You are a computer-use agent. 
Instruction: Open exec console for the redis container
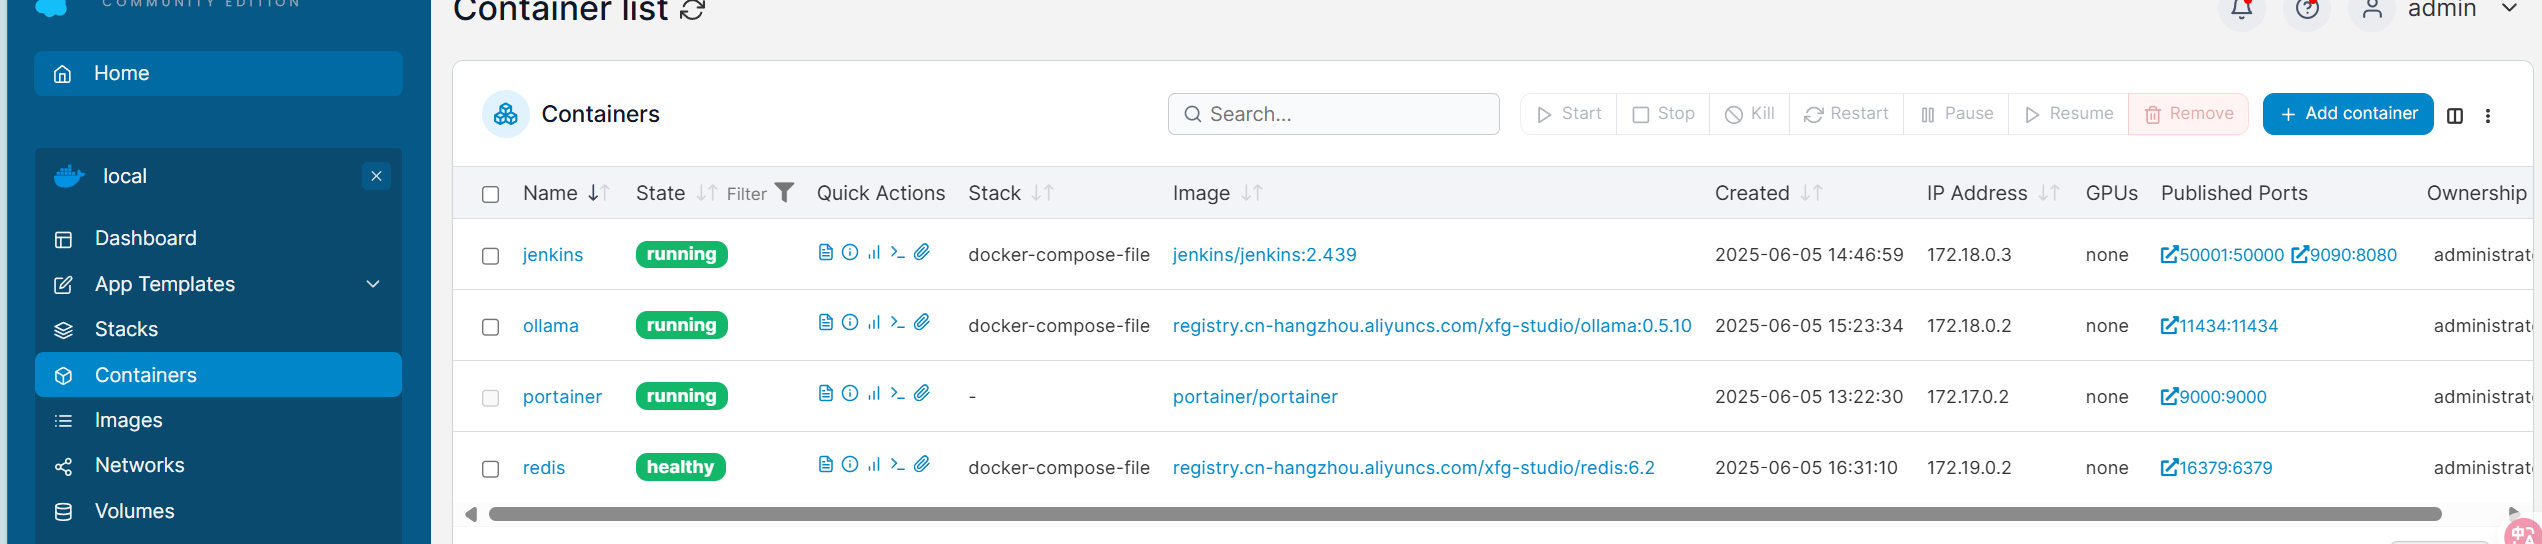(897, 464)
